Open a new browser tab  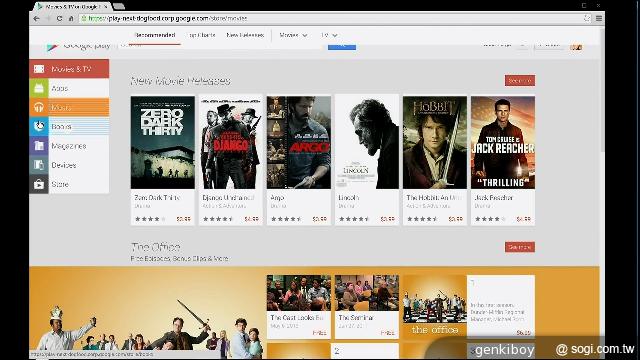tap(119, 6)
